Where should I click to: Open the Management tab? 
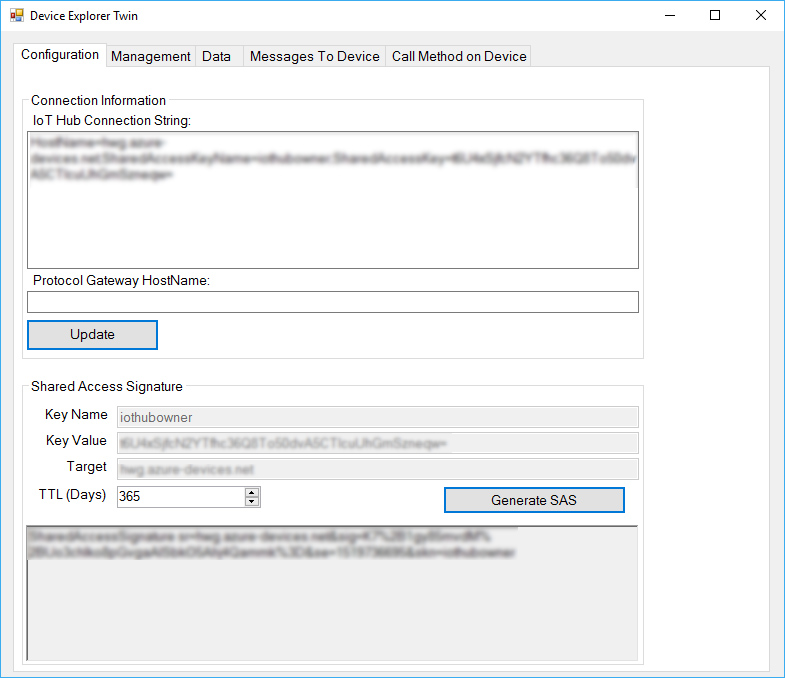click(151, 57)
